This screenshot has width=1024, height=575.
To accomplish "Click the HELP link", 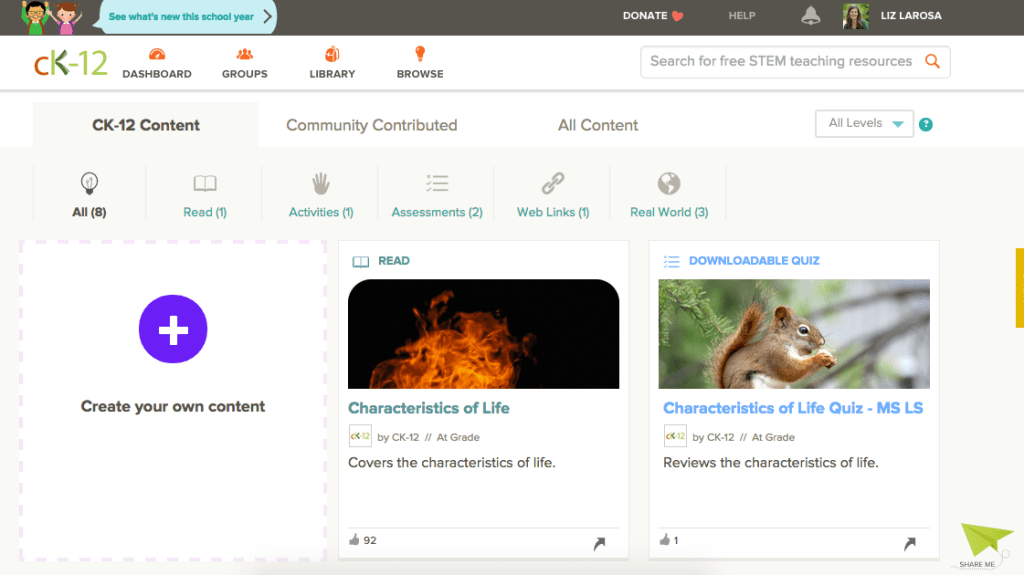I will (742, 16).
